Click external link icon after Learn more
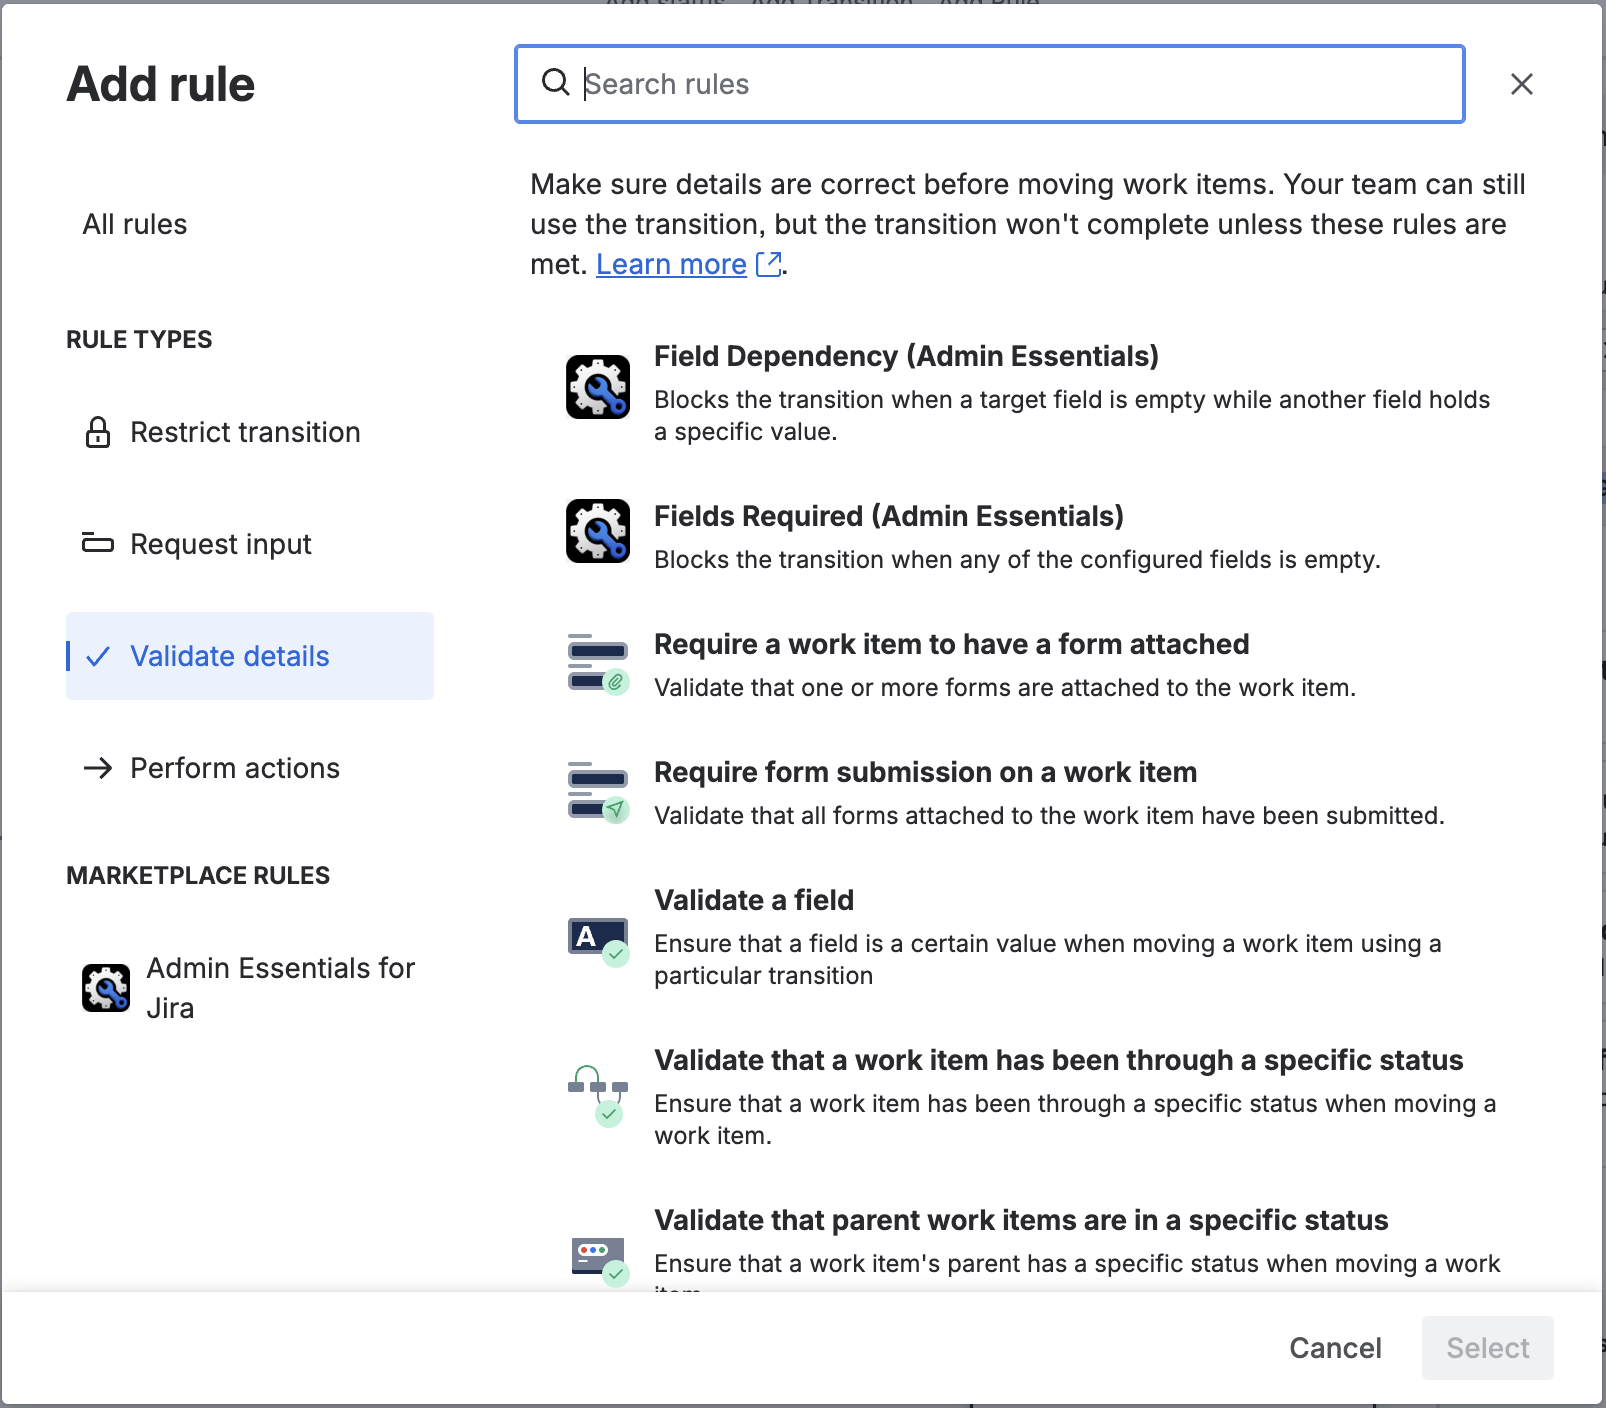 click(768, 264)
